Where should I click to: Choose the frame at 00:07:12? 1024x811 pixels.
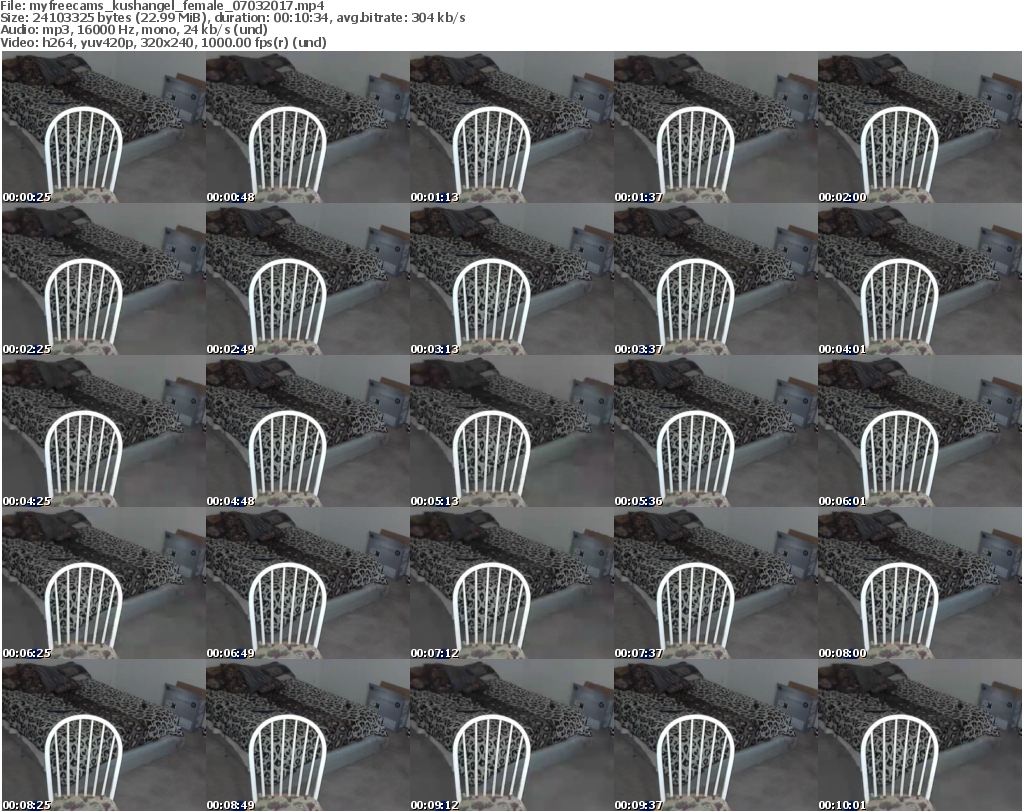pyautogui.click(x=511, y=584)
